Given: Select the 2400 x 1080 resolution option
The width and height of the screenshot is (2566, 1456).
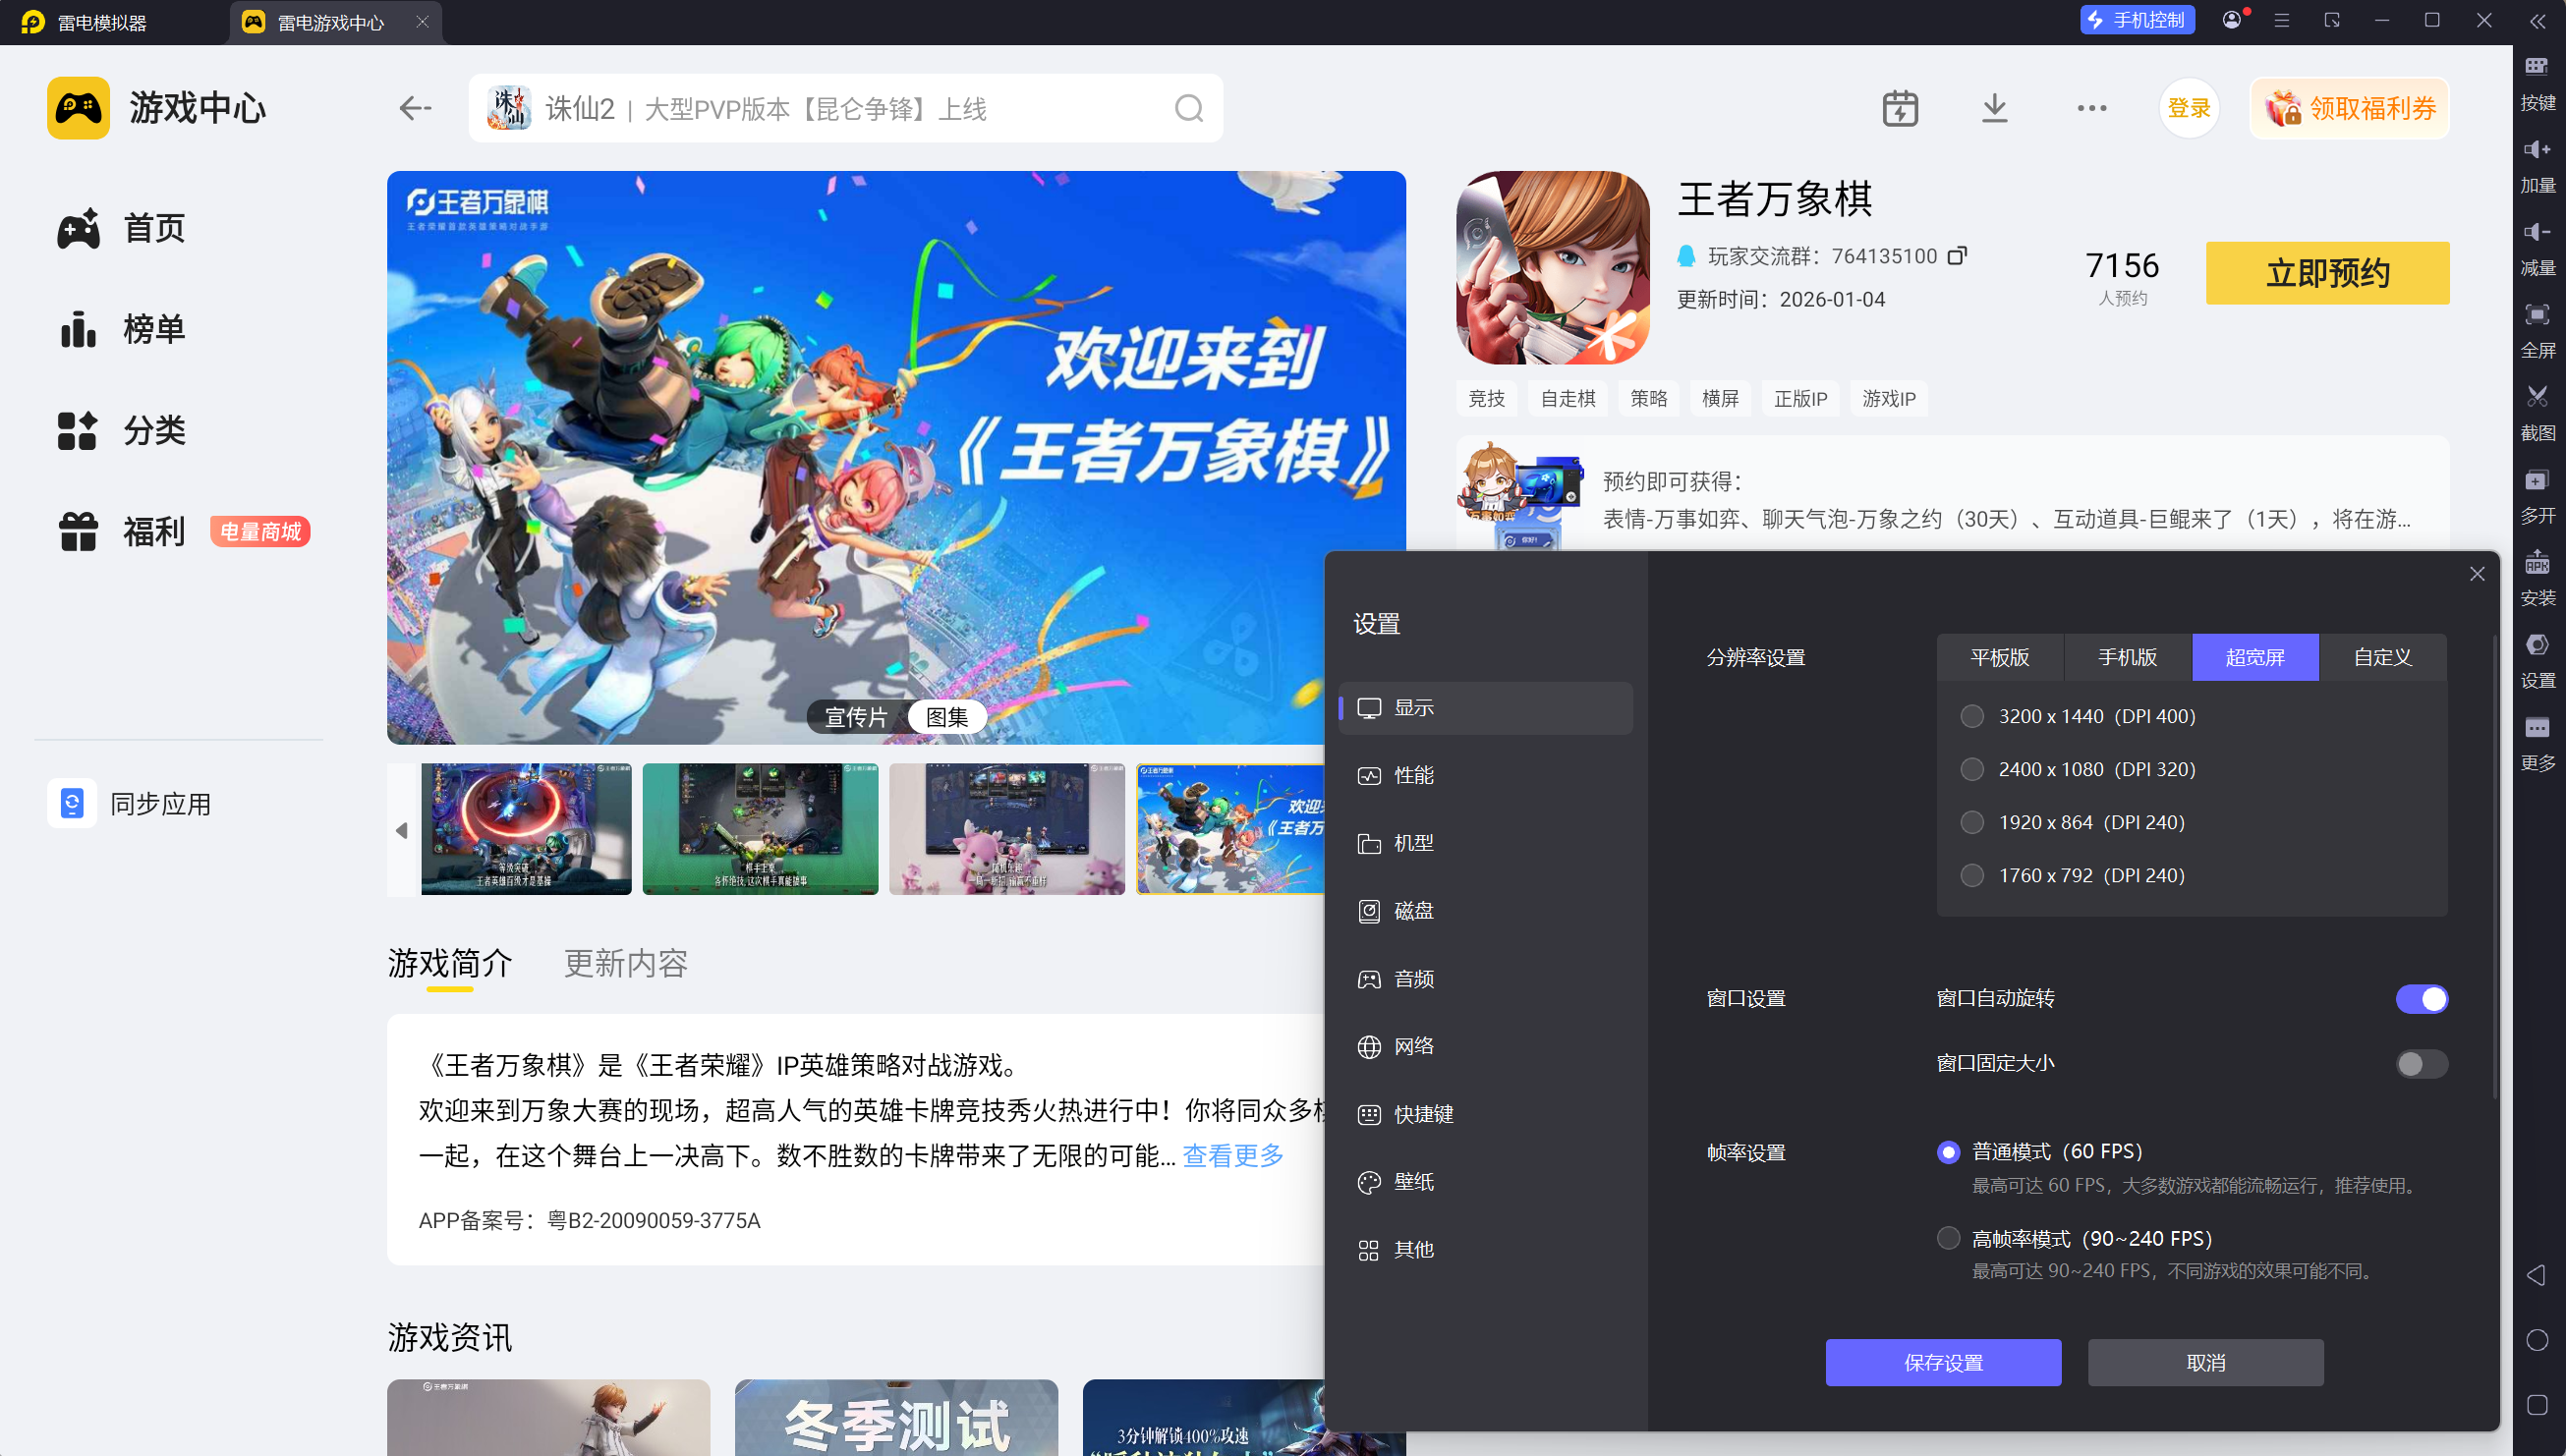Looking at the screenshot, I should tap(1972, 769).
